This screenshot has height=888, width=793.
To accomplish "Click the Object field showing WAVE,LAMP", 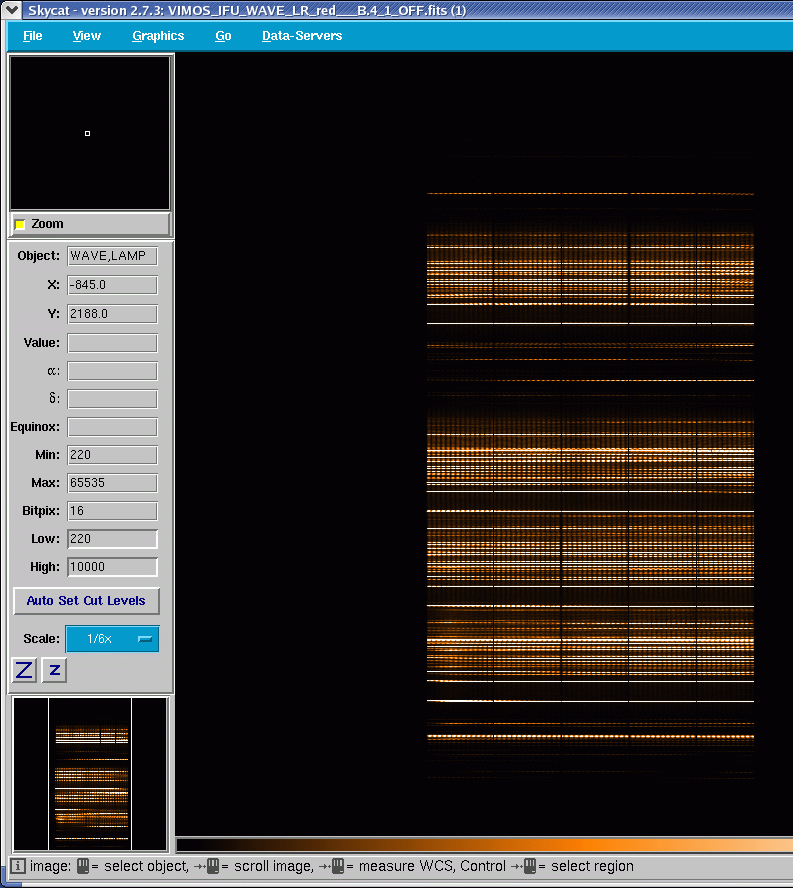I will point(112,256).
